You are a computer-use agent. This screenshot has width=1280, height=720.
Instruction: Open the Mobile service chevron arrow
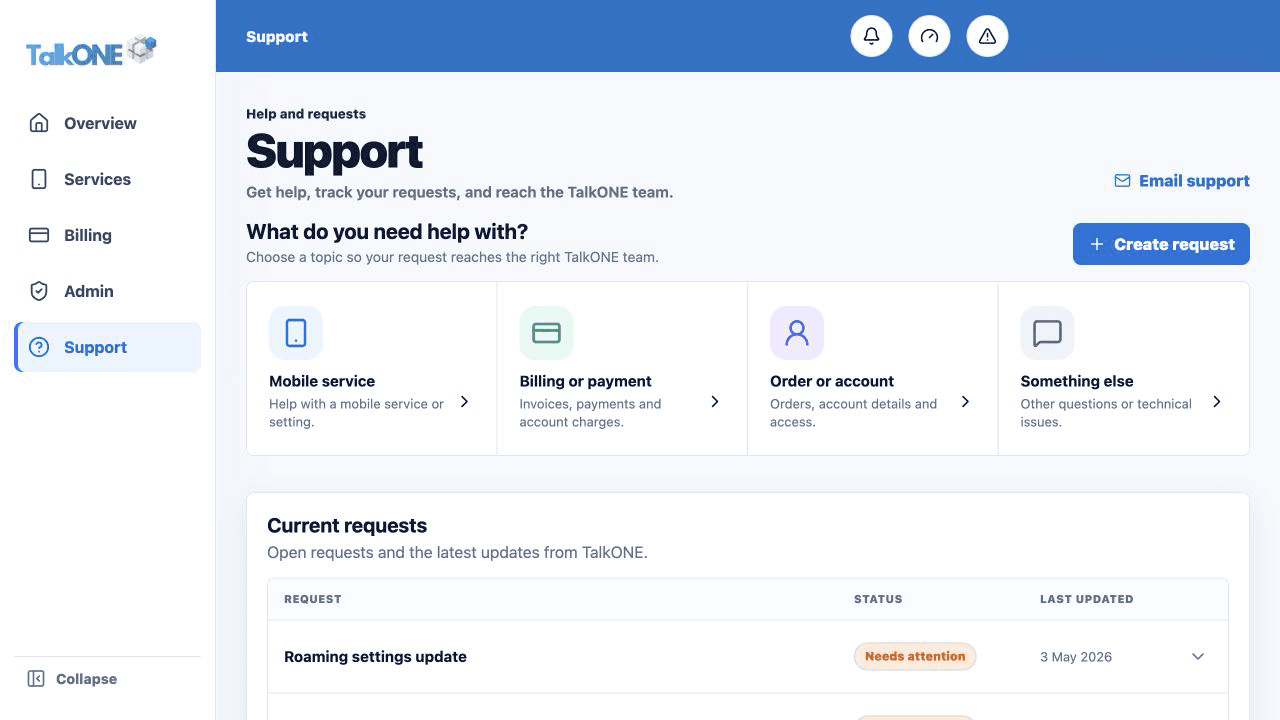click(464, 402)
